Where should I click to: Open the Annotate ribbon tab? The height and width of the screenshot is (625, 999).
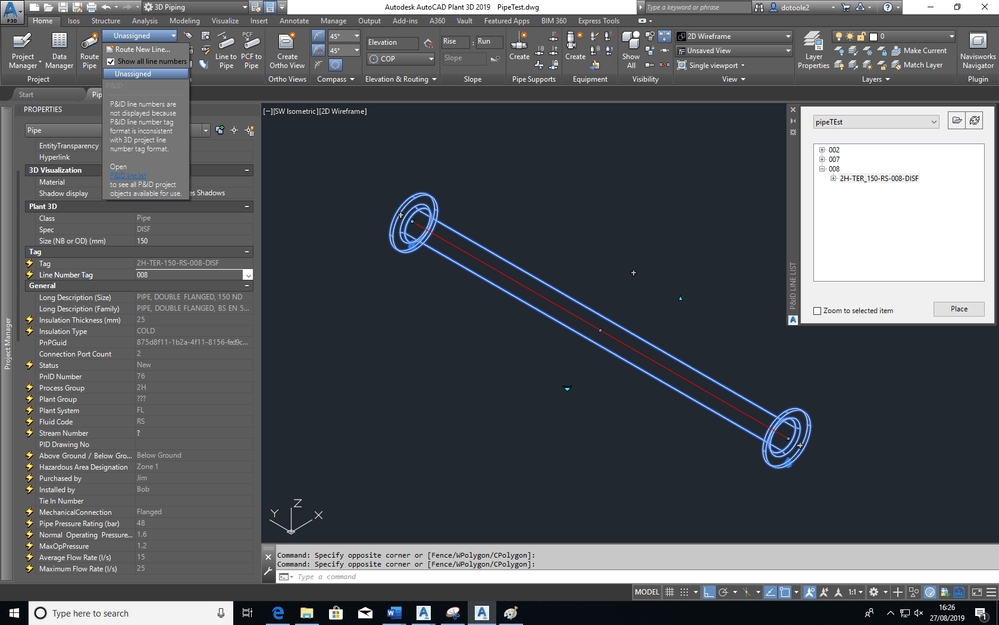[x=294, y=20]
